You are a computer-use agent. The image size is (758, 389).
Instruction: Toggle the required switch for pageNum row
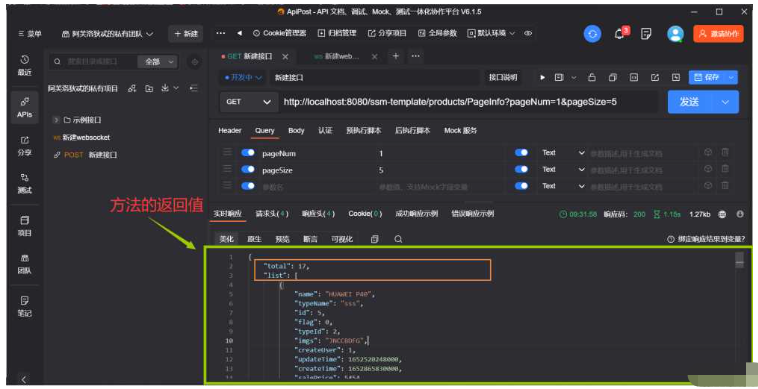click(x=521, y=153)
